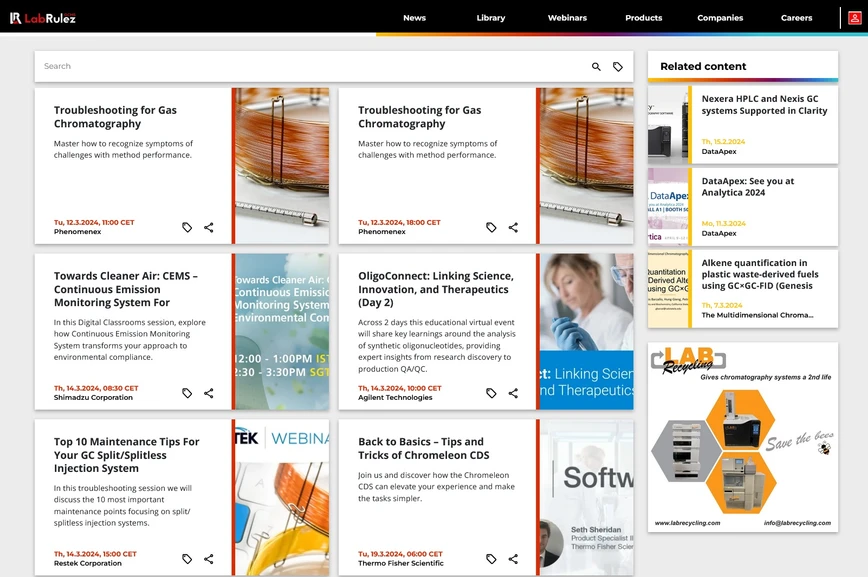Tag the Phenomenex 11:00 CET webinar
Screen dimensions: 868x577
point(187,227)
